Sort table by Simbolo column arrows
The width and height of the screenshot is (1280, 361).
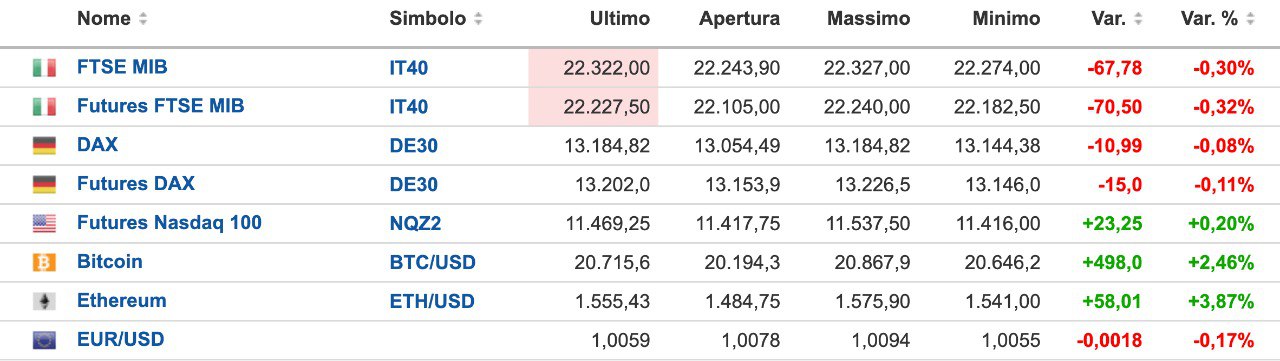pyautogui.click(x=478, y=19)
